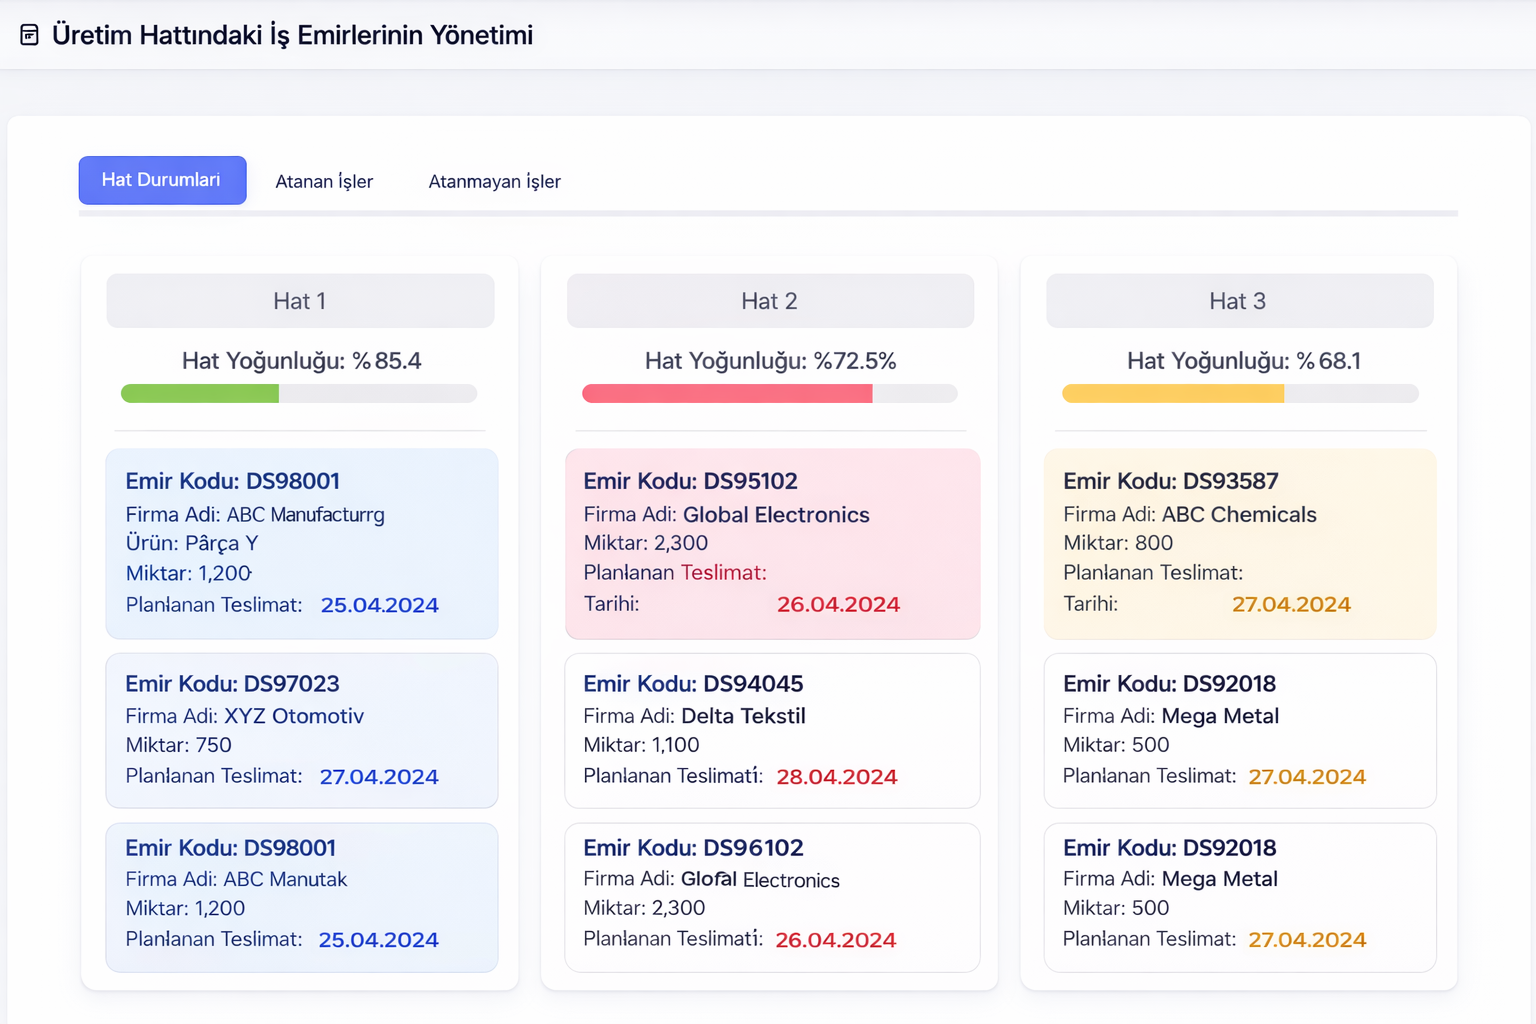Click the green Hat 1 density bar
Viewport: 1536px width, 1024px height.
(x=200, y=394)
